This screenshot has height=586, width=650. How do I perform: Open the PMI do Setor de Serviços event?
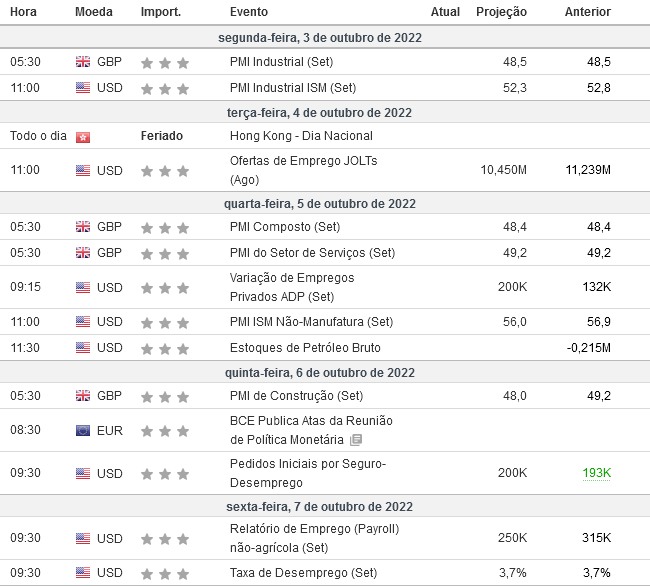point(312,253)
